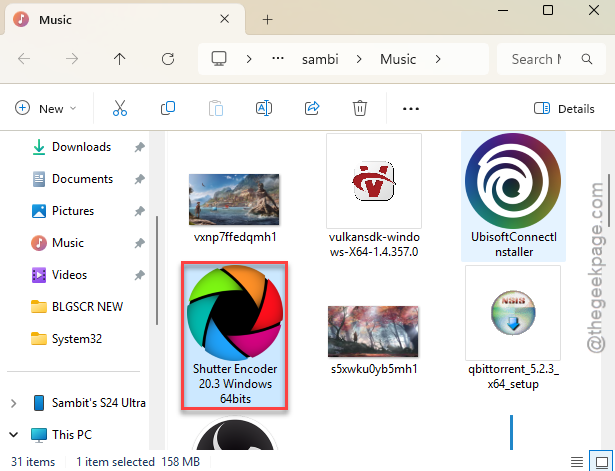The image size is (615, 471).
Task: Select the sambi breadcrumb folder
Action: coord(320,59)
